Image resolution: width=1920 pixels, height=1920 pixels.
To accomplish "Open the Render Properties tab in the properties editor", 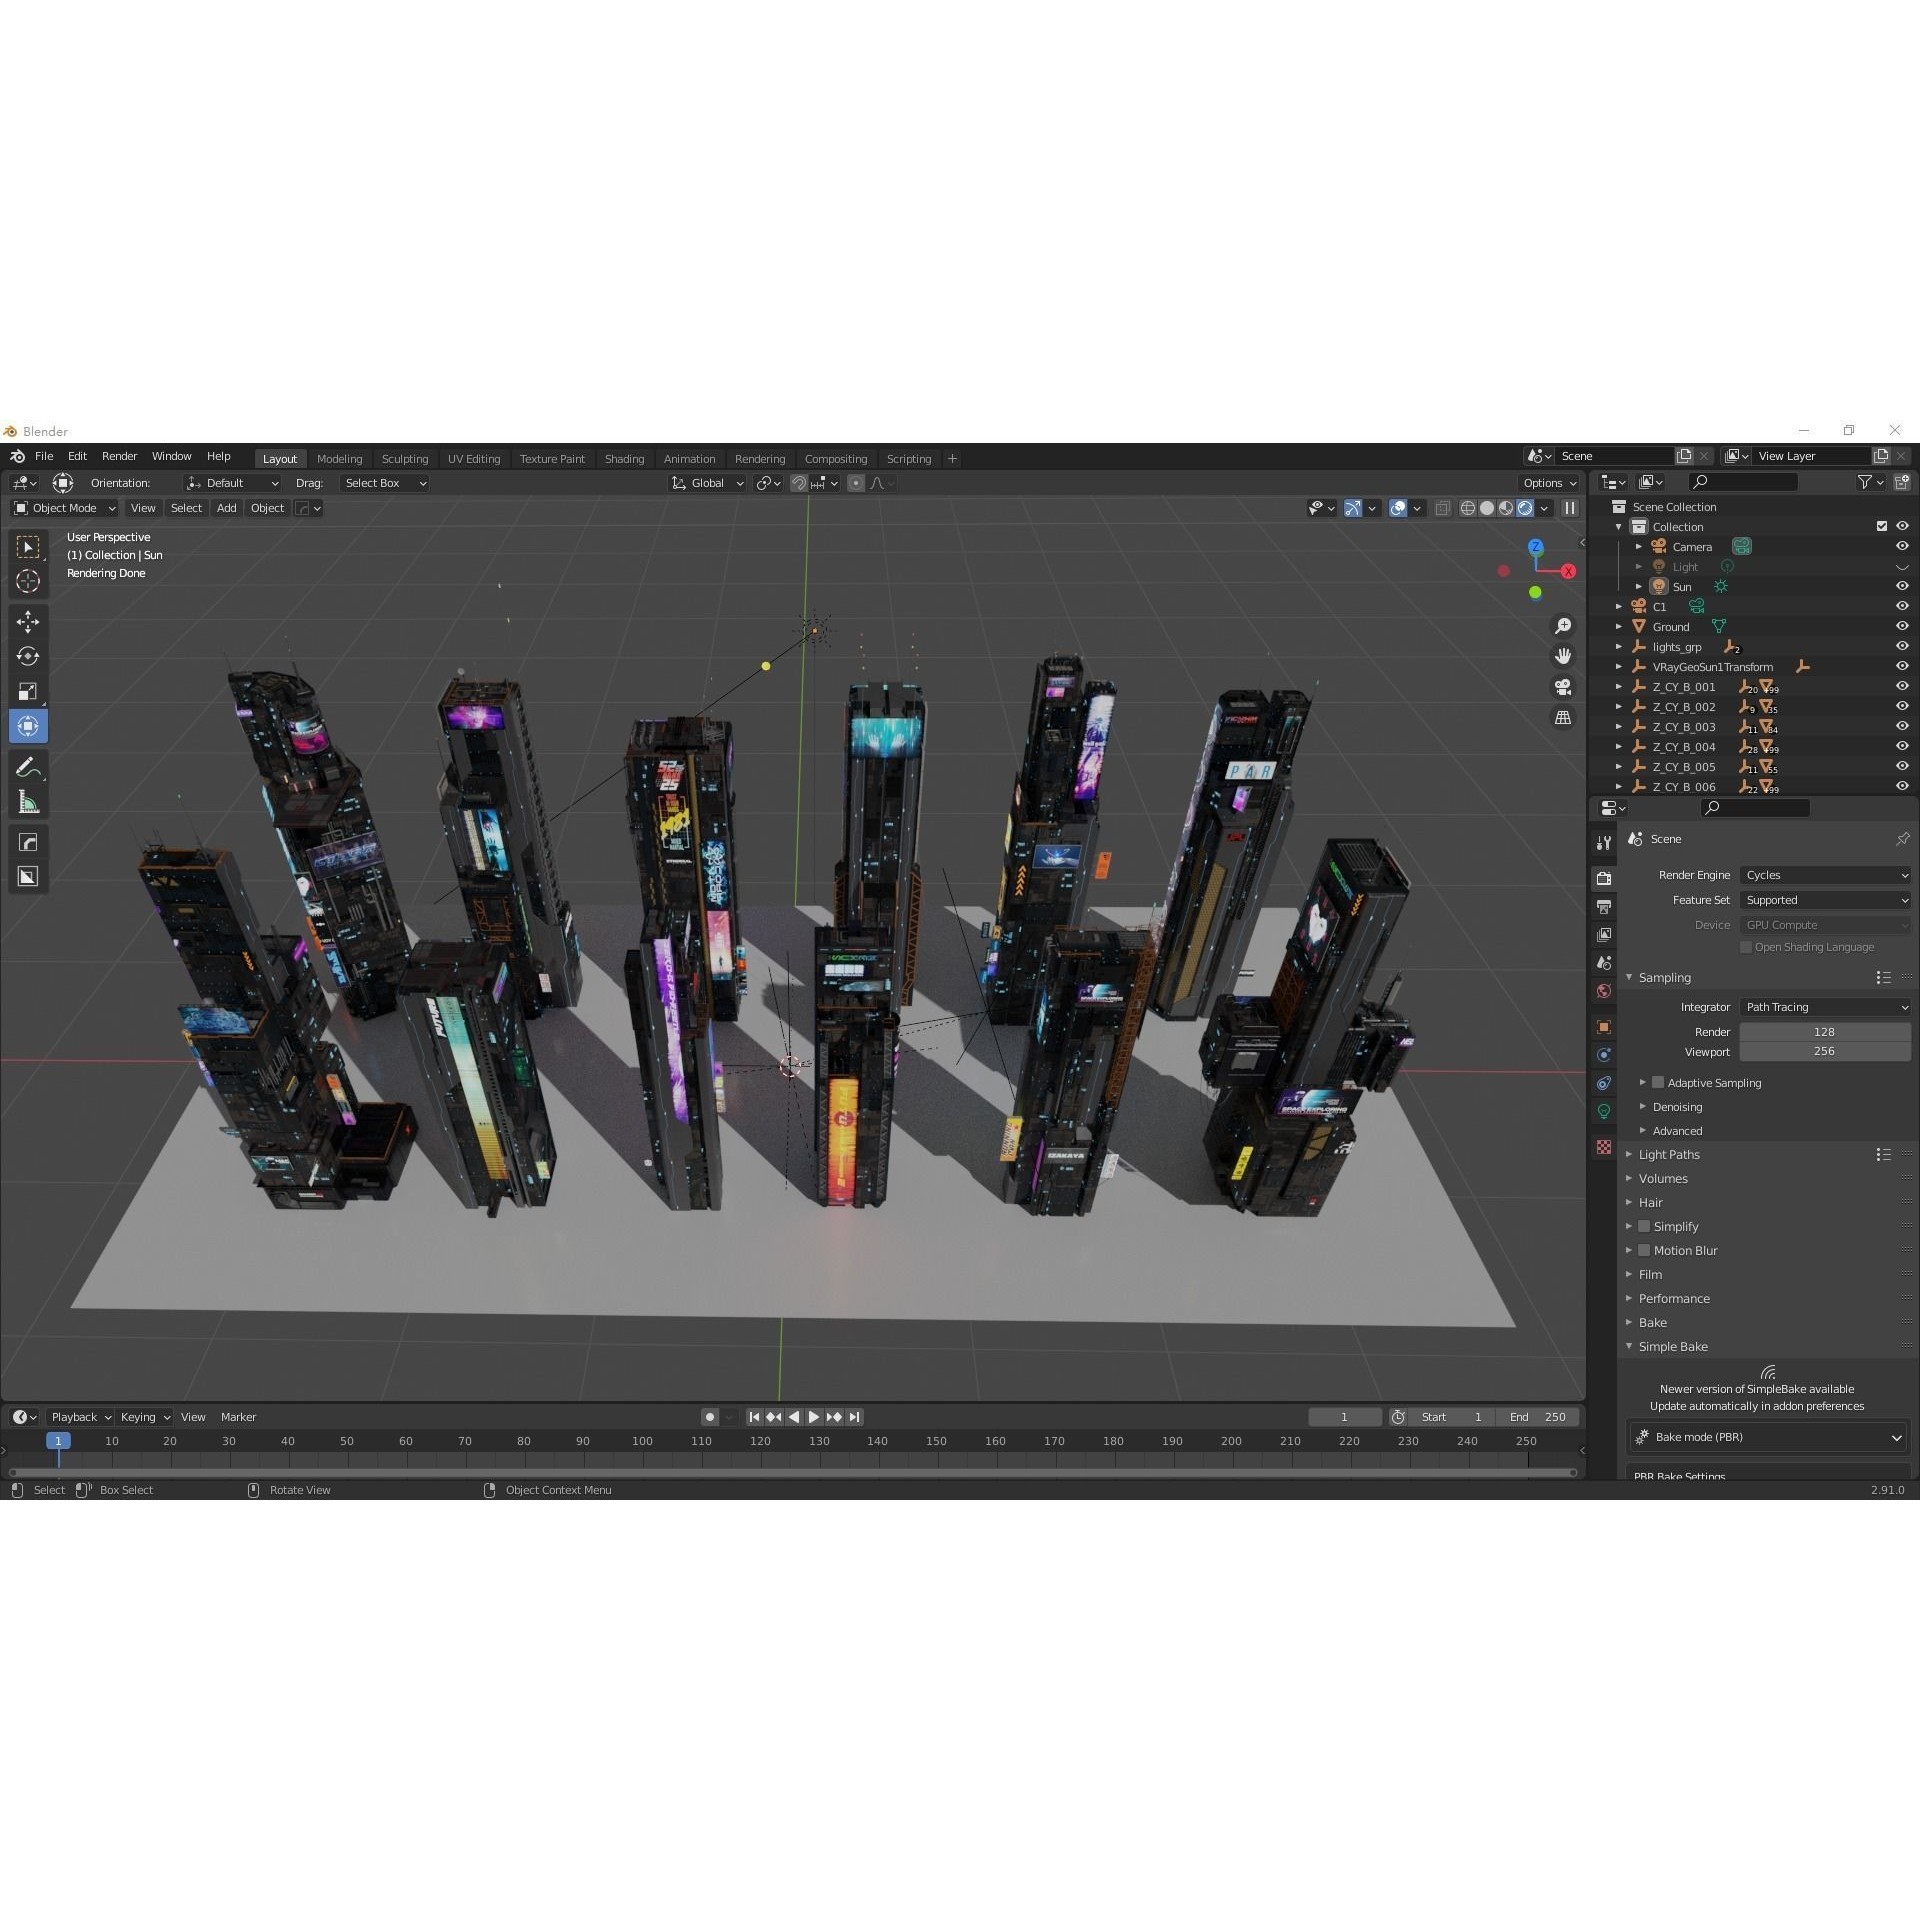I will pos(1604,878).
